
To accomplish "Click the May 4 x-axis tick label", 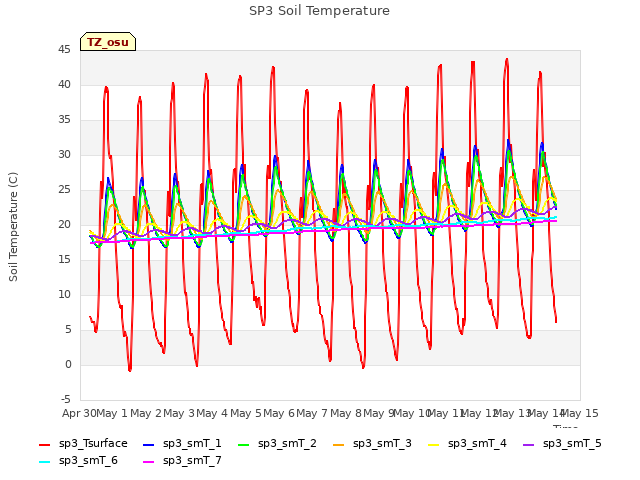I will click(x=212, y=413).
